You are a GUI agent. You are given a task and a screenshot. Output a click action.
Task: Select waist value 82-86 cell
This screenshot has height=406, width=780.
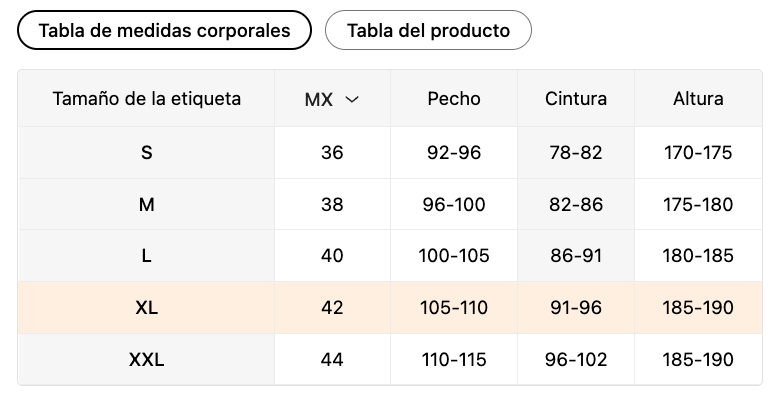click(x=576, y=205)
